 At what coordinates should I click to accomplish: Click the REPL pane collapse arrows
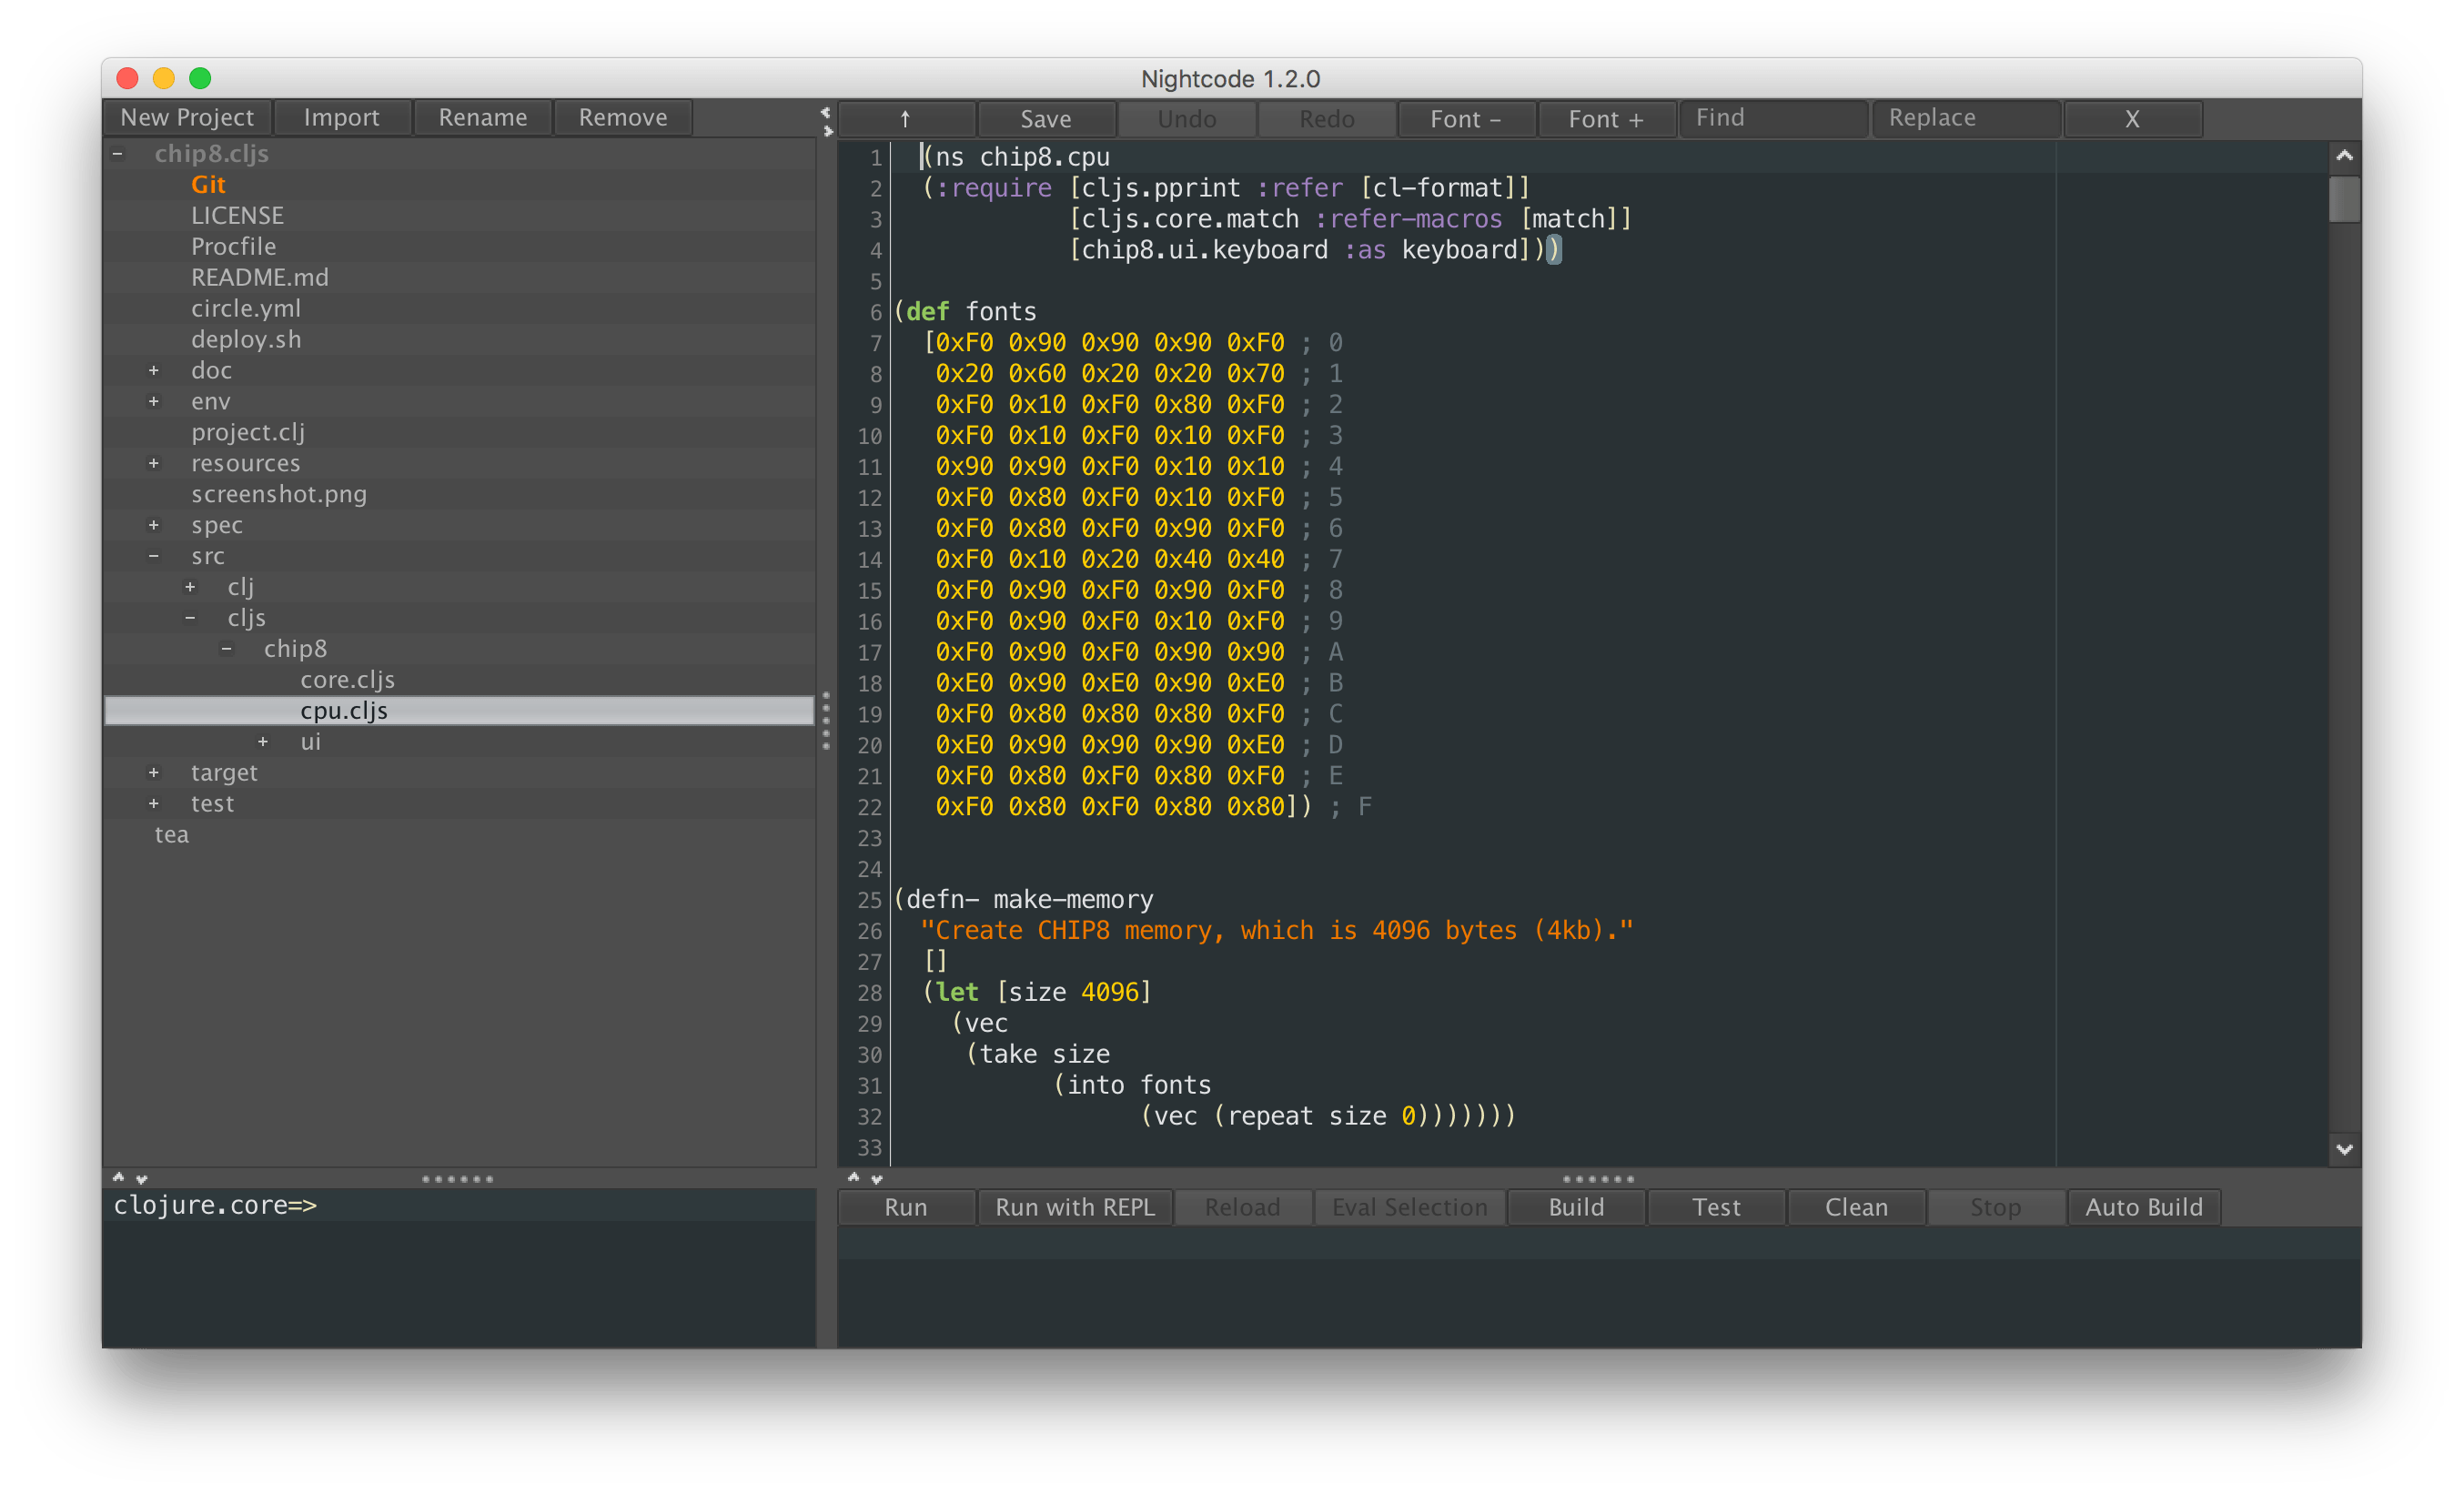click(x=130, y=1178)
